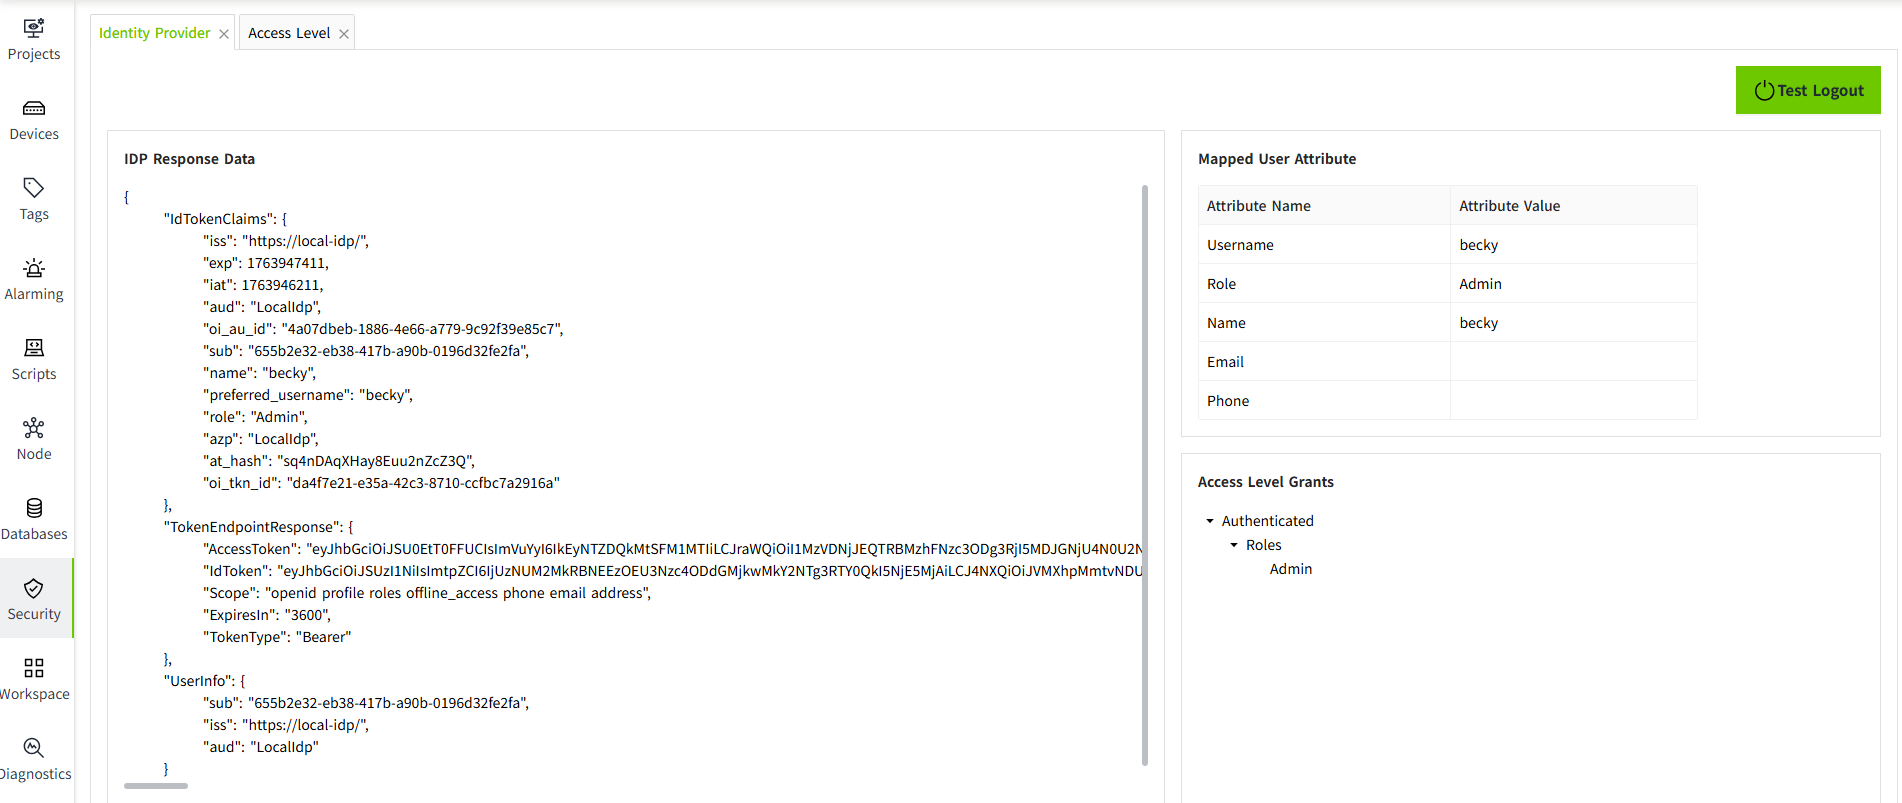Click the horizontal scrollbar under IDP data

[156, 786]
